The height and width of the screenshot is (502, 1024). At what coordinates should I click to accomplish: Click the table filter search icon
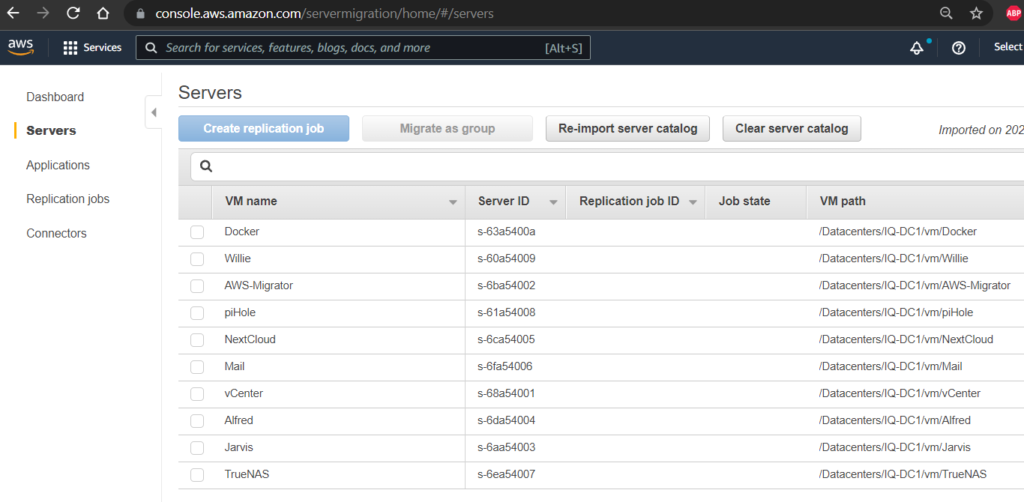coord(206,166)
